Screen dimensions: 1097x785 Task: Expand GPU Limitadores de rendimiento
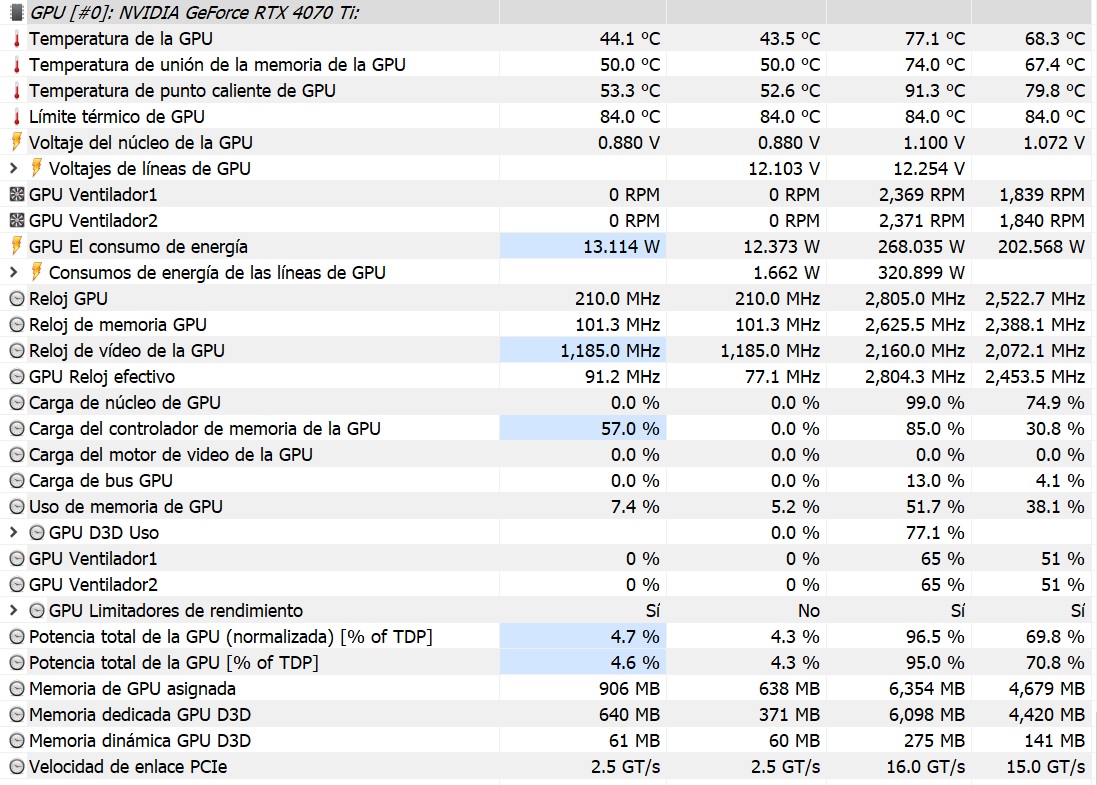tap(13, 611)
